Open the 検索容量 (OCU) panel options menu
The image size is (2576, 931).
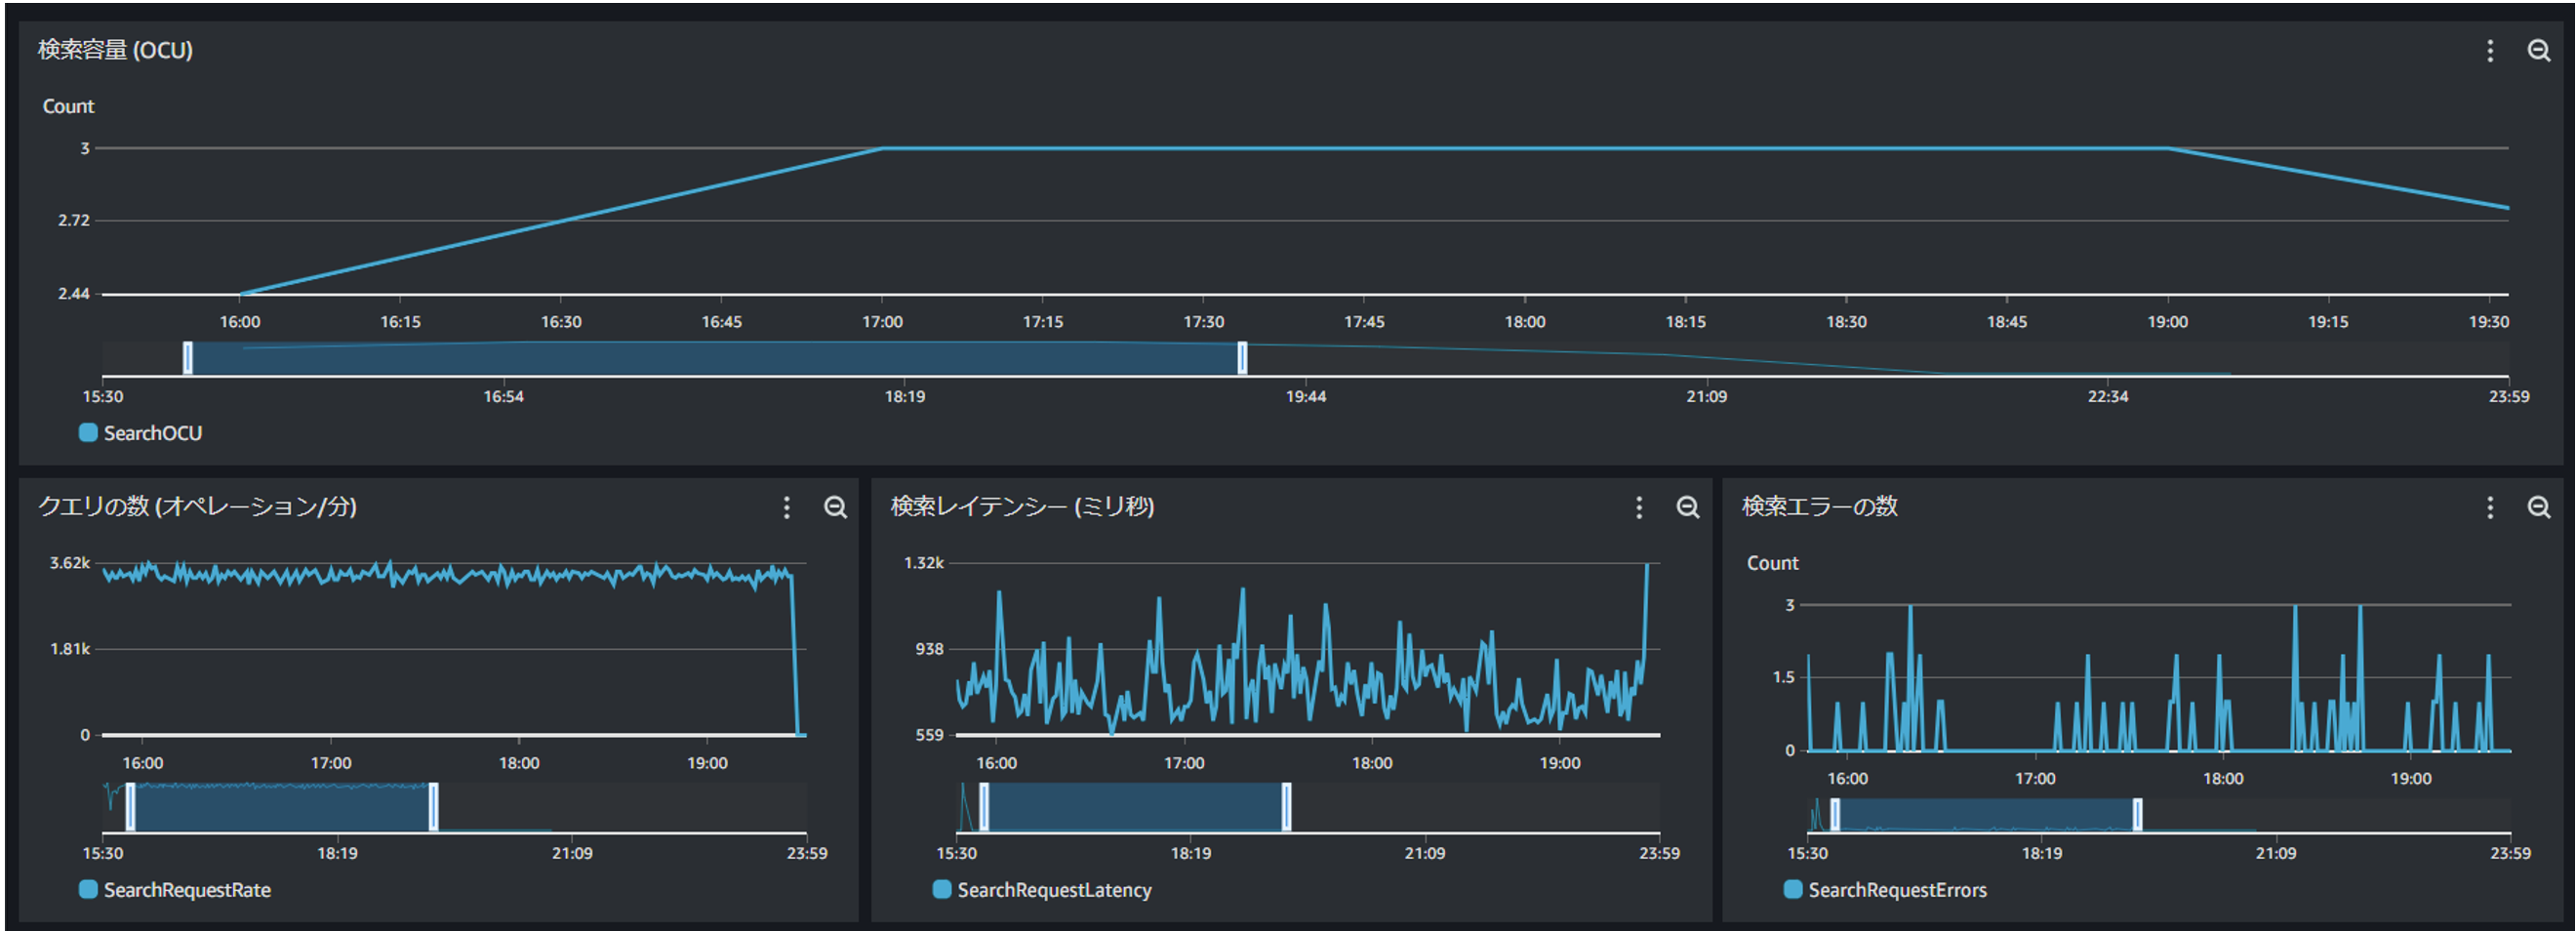pos(2489,51)
